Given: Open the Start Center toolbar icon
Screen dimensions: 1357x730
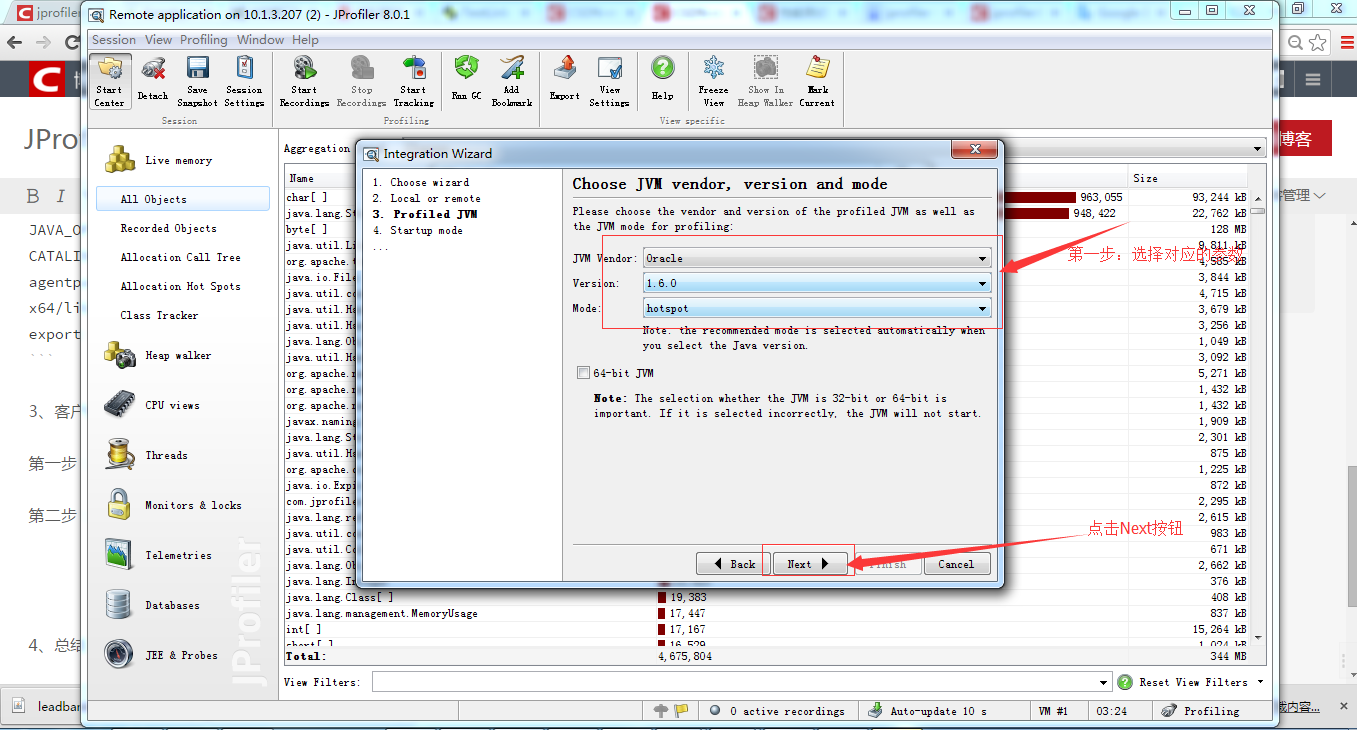Looking at the screenshot, I should (110, 81).
